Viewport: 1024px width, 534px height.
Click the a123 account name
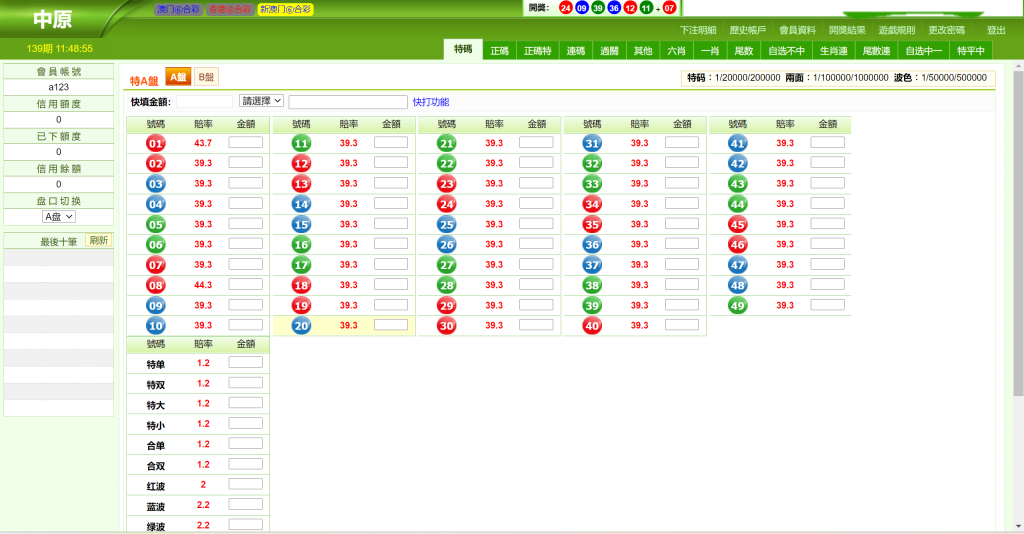pos(59,87)
